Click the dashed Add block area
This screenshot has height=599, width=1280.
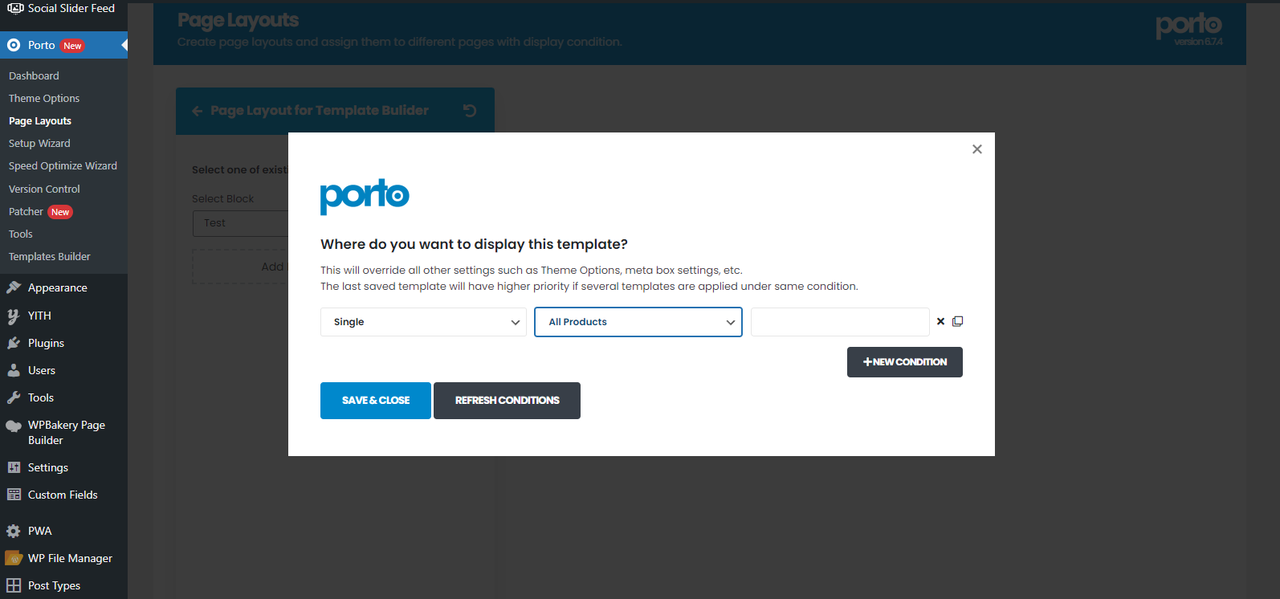tap(240, 267)
